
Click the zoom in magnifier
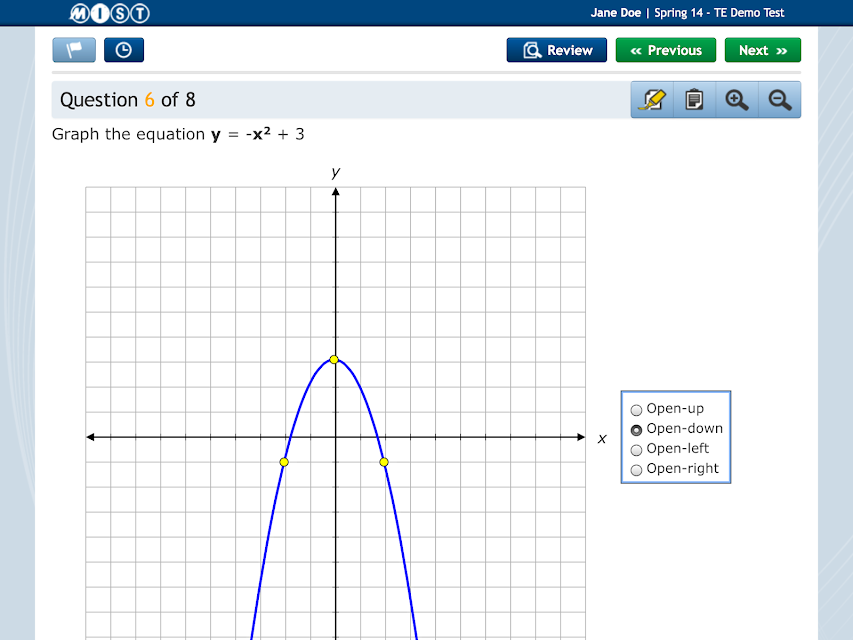pos(737,100)
